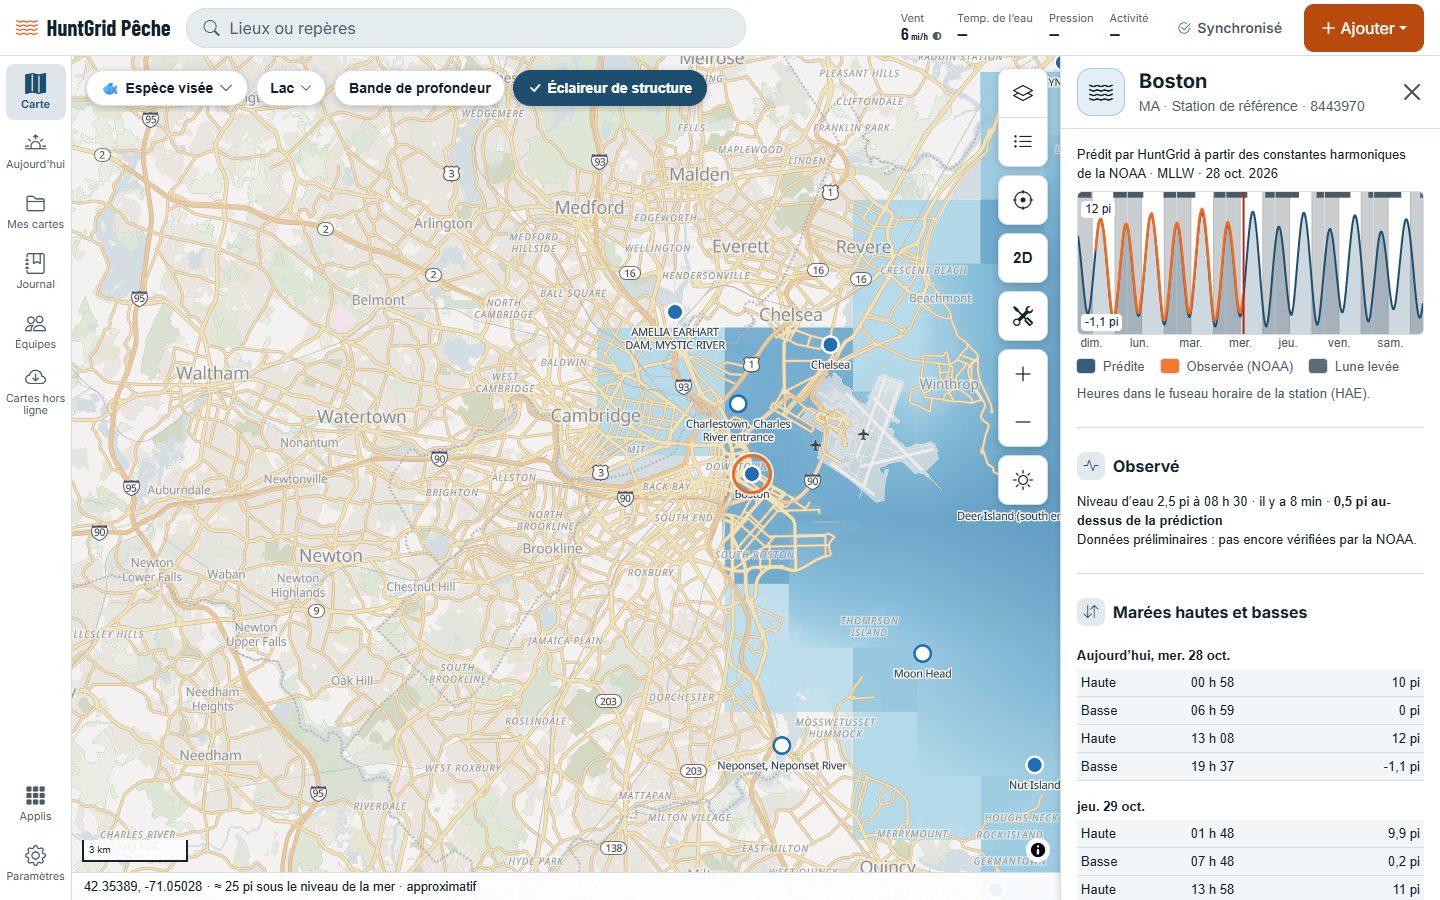
Task: Open Aujourd'hui from the sidebar
Action: point(35,152)
